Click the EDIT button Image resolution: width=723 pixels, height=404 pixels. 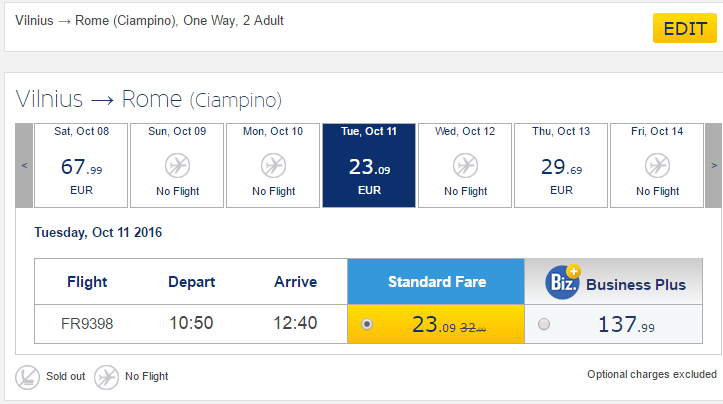[x=685, y=28]
